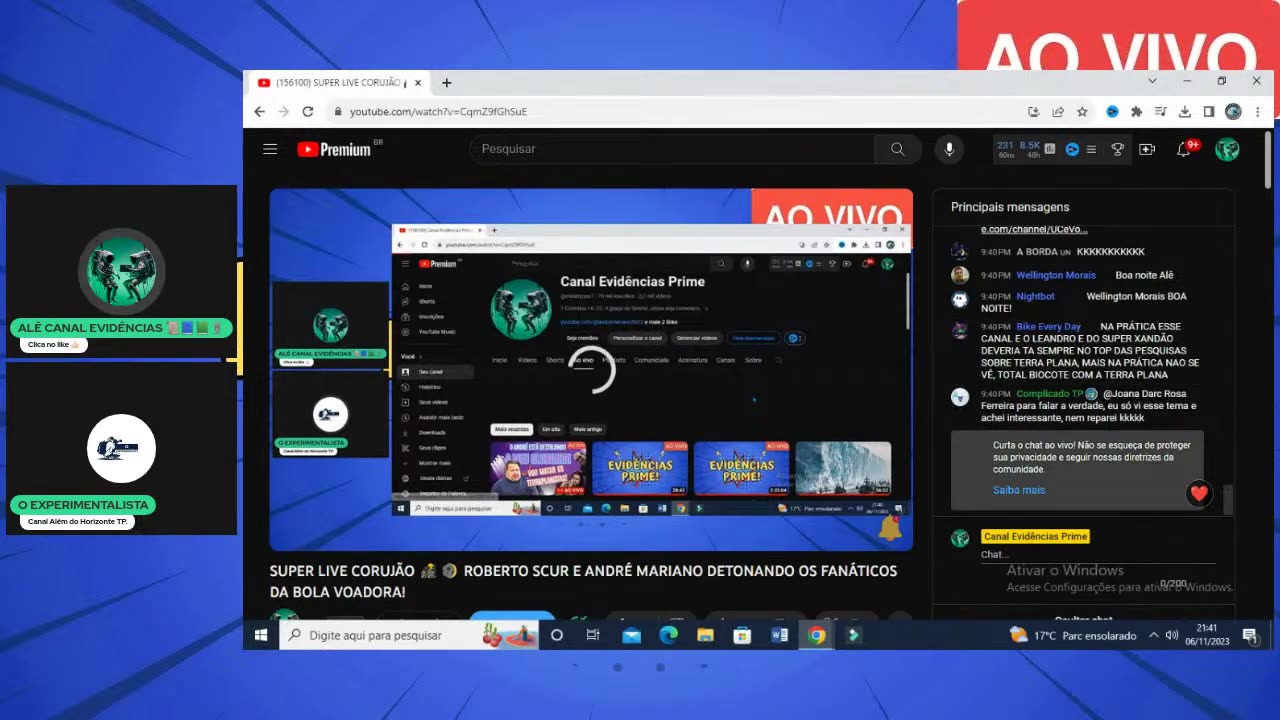This screenshot has width=1280, height=720.
Task: Open a new Chrome tab
Action: click(447, 82)
